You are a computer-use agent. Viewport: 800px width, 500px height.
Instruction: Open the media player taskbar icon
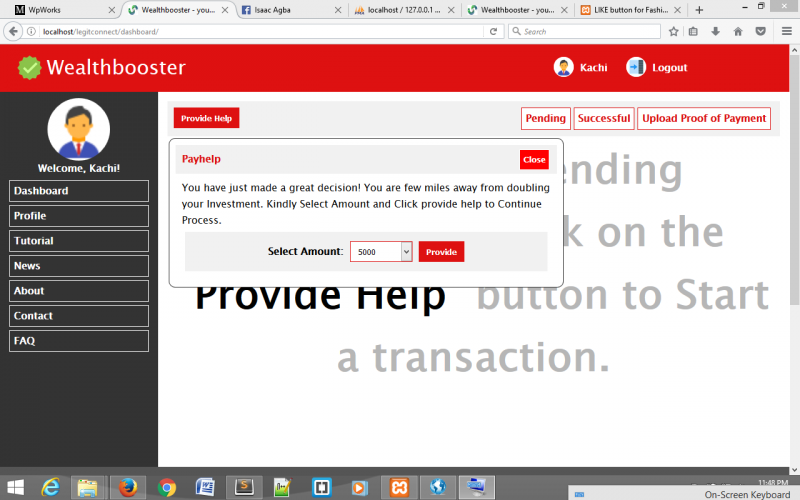[x=359, y=488]
